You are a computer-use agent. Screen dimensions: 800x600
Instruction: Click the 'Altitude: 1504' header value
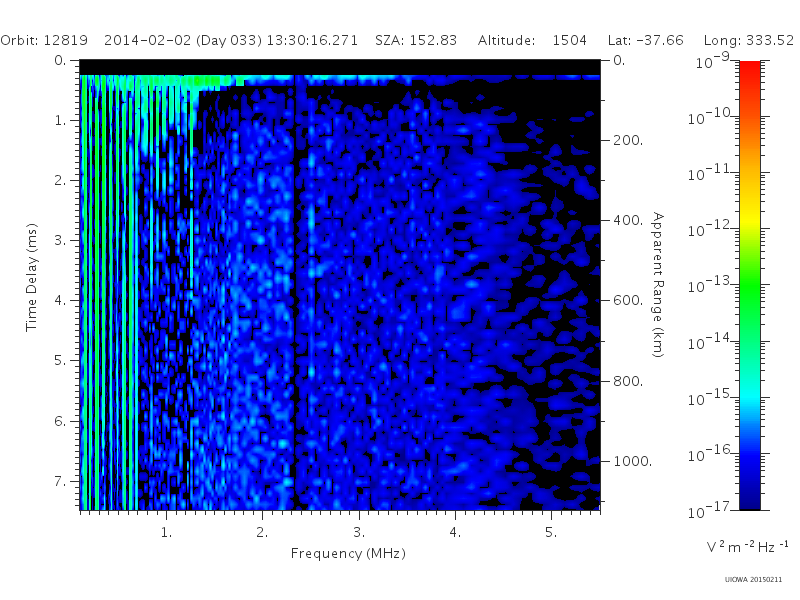tap(532, 40)
